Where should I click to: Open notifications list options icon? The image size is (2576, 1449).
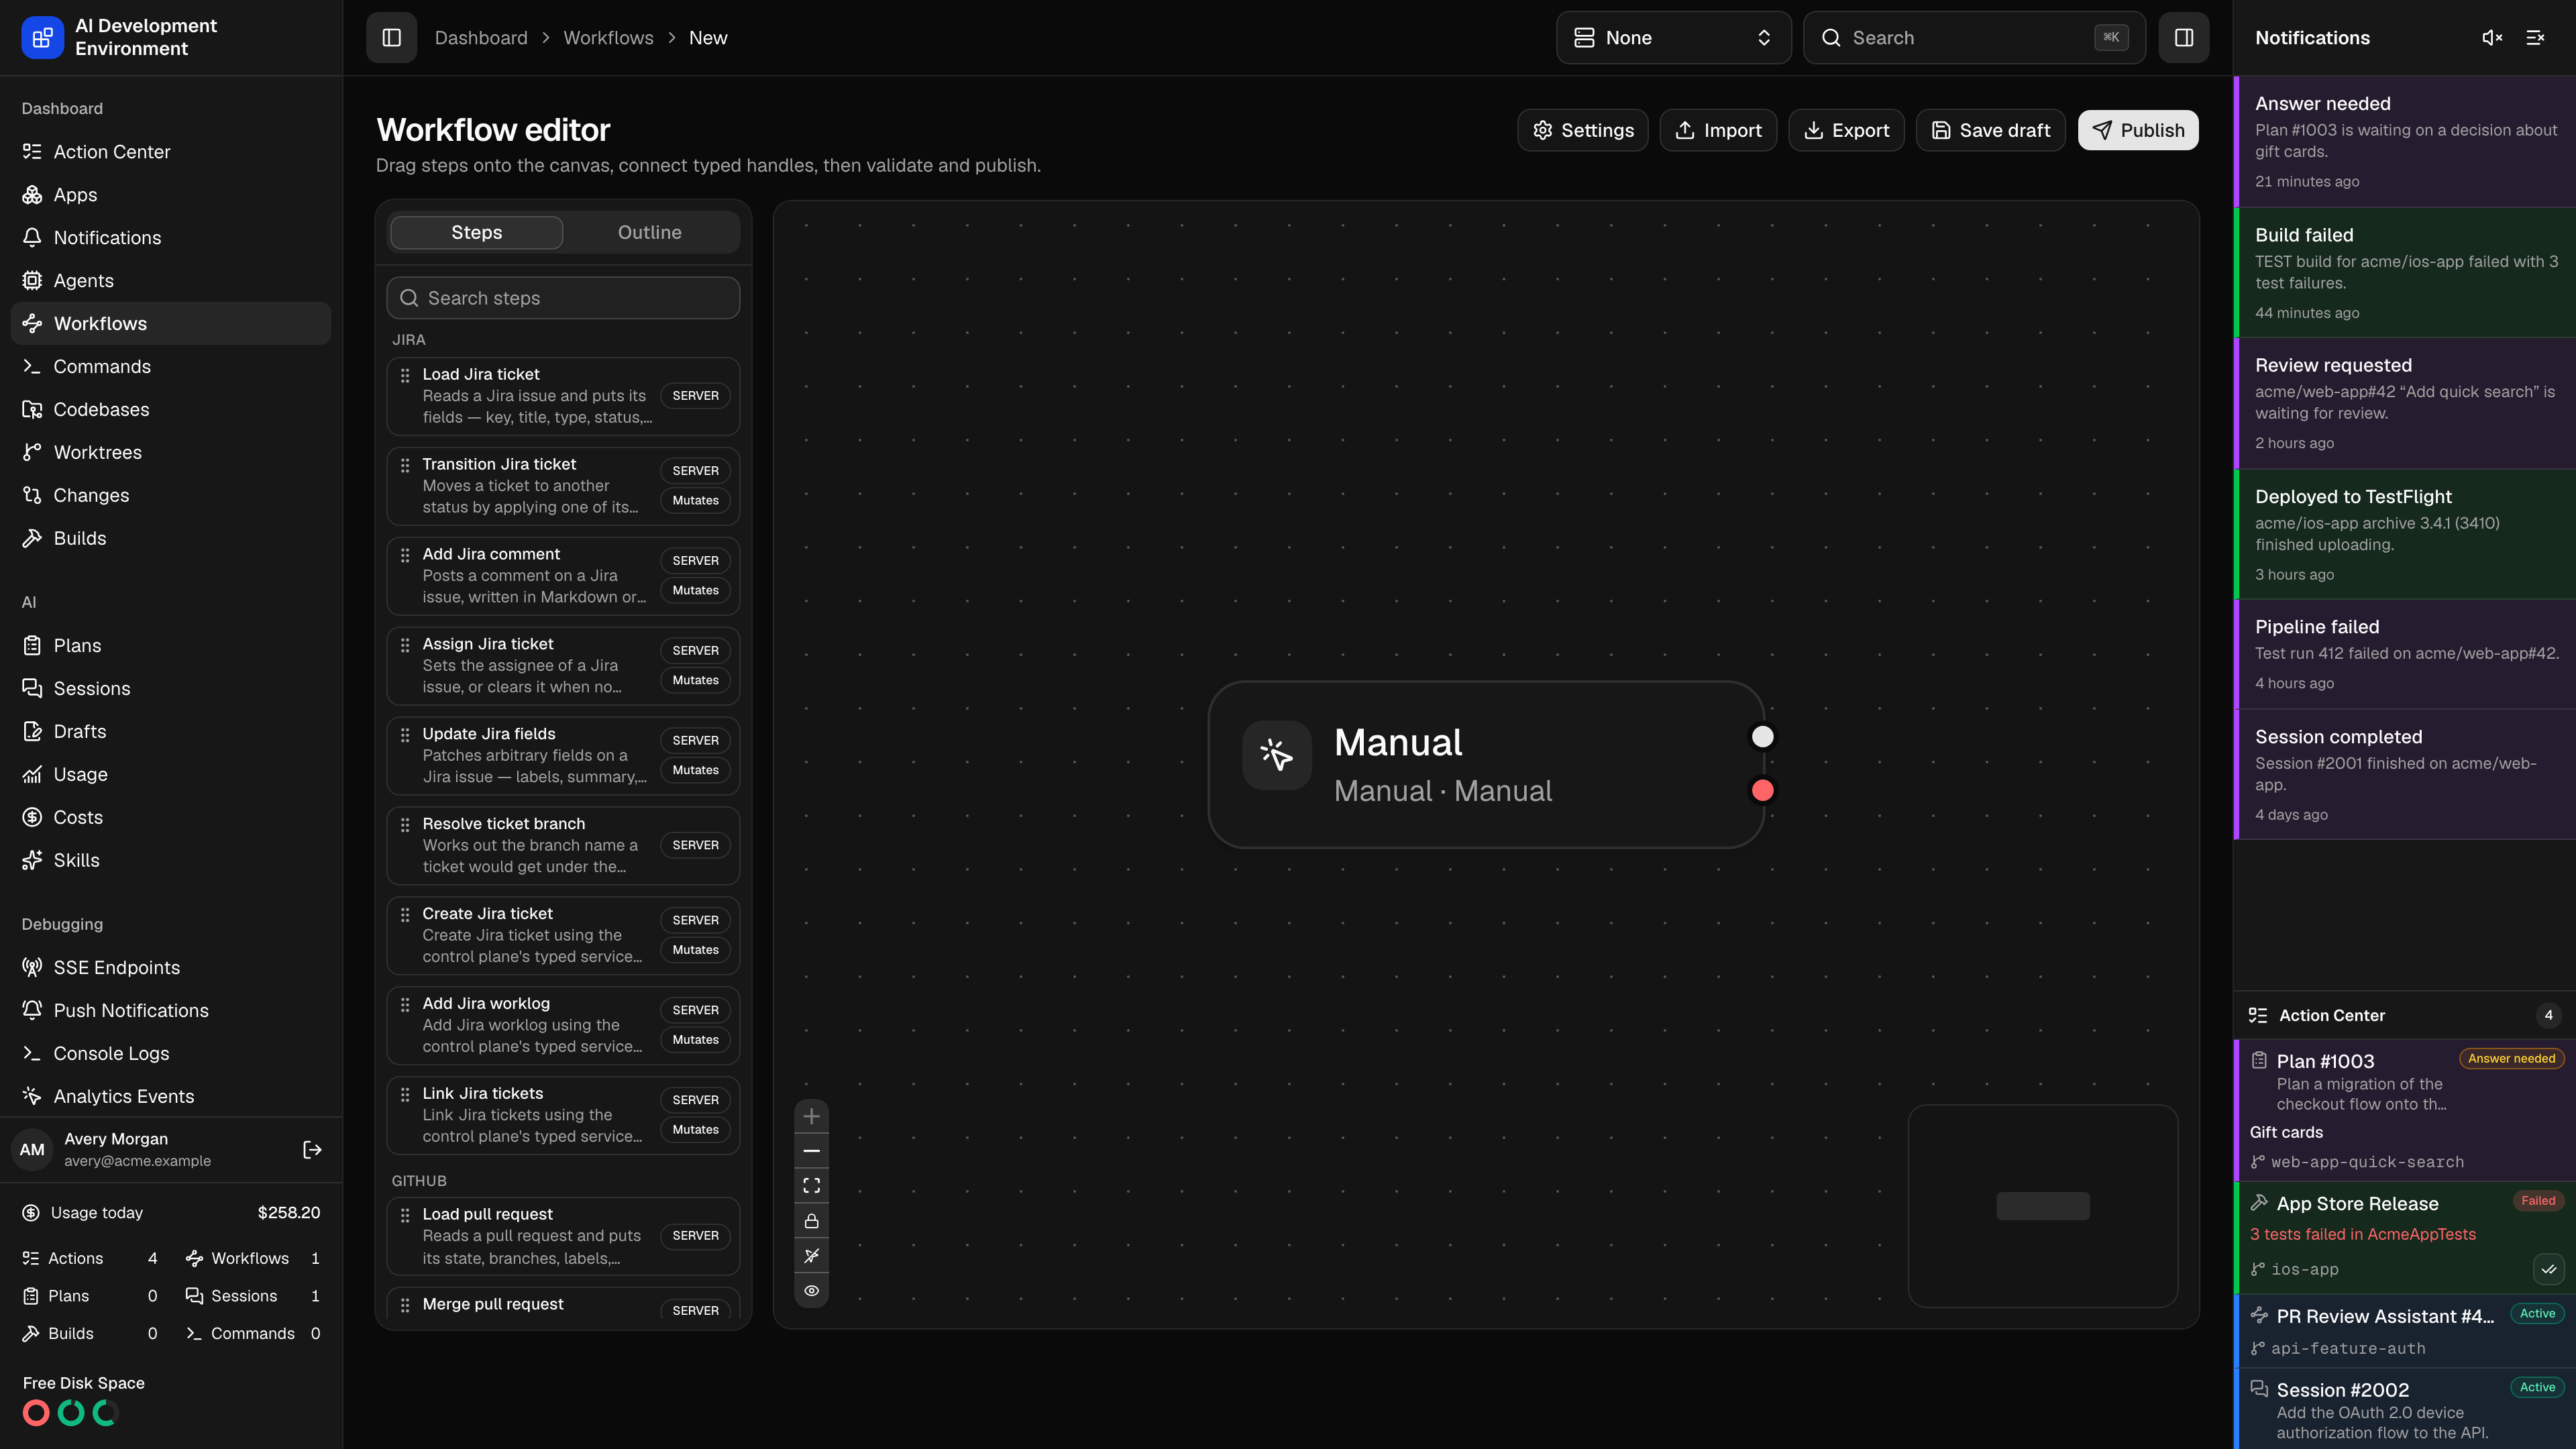(x=2535, y=38)
